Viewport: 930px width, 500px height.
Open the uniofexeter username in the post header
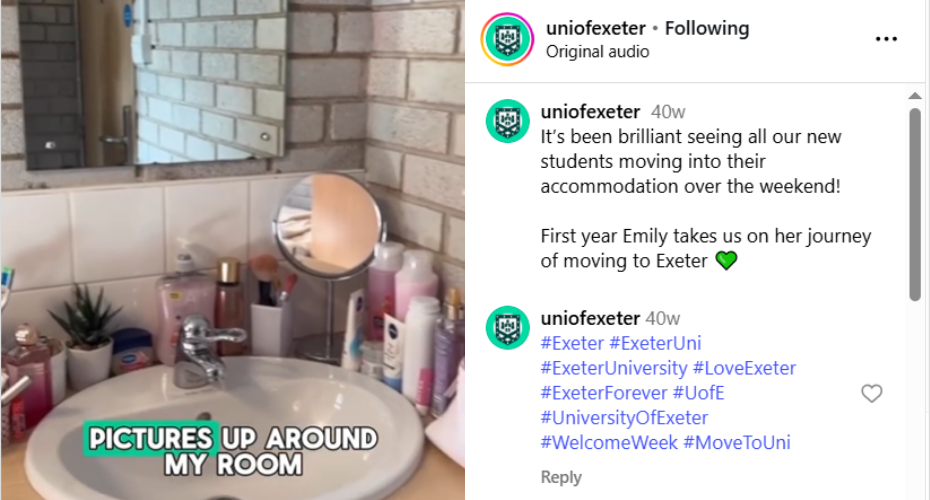click(595, 28)
